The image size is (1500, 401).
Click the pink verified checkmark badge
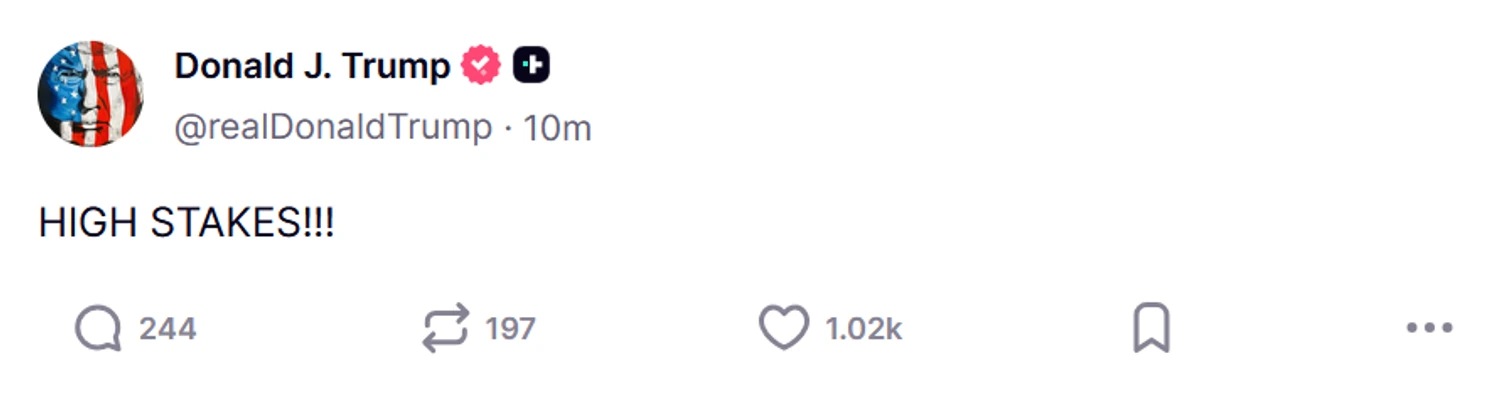coord(481,66)
